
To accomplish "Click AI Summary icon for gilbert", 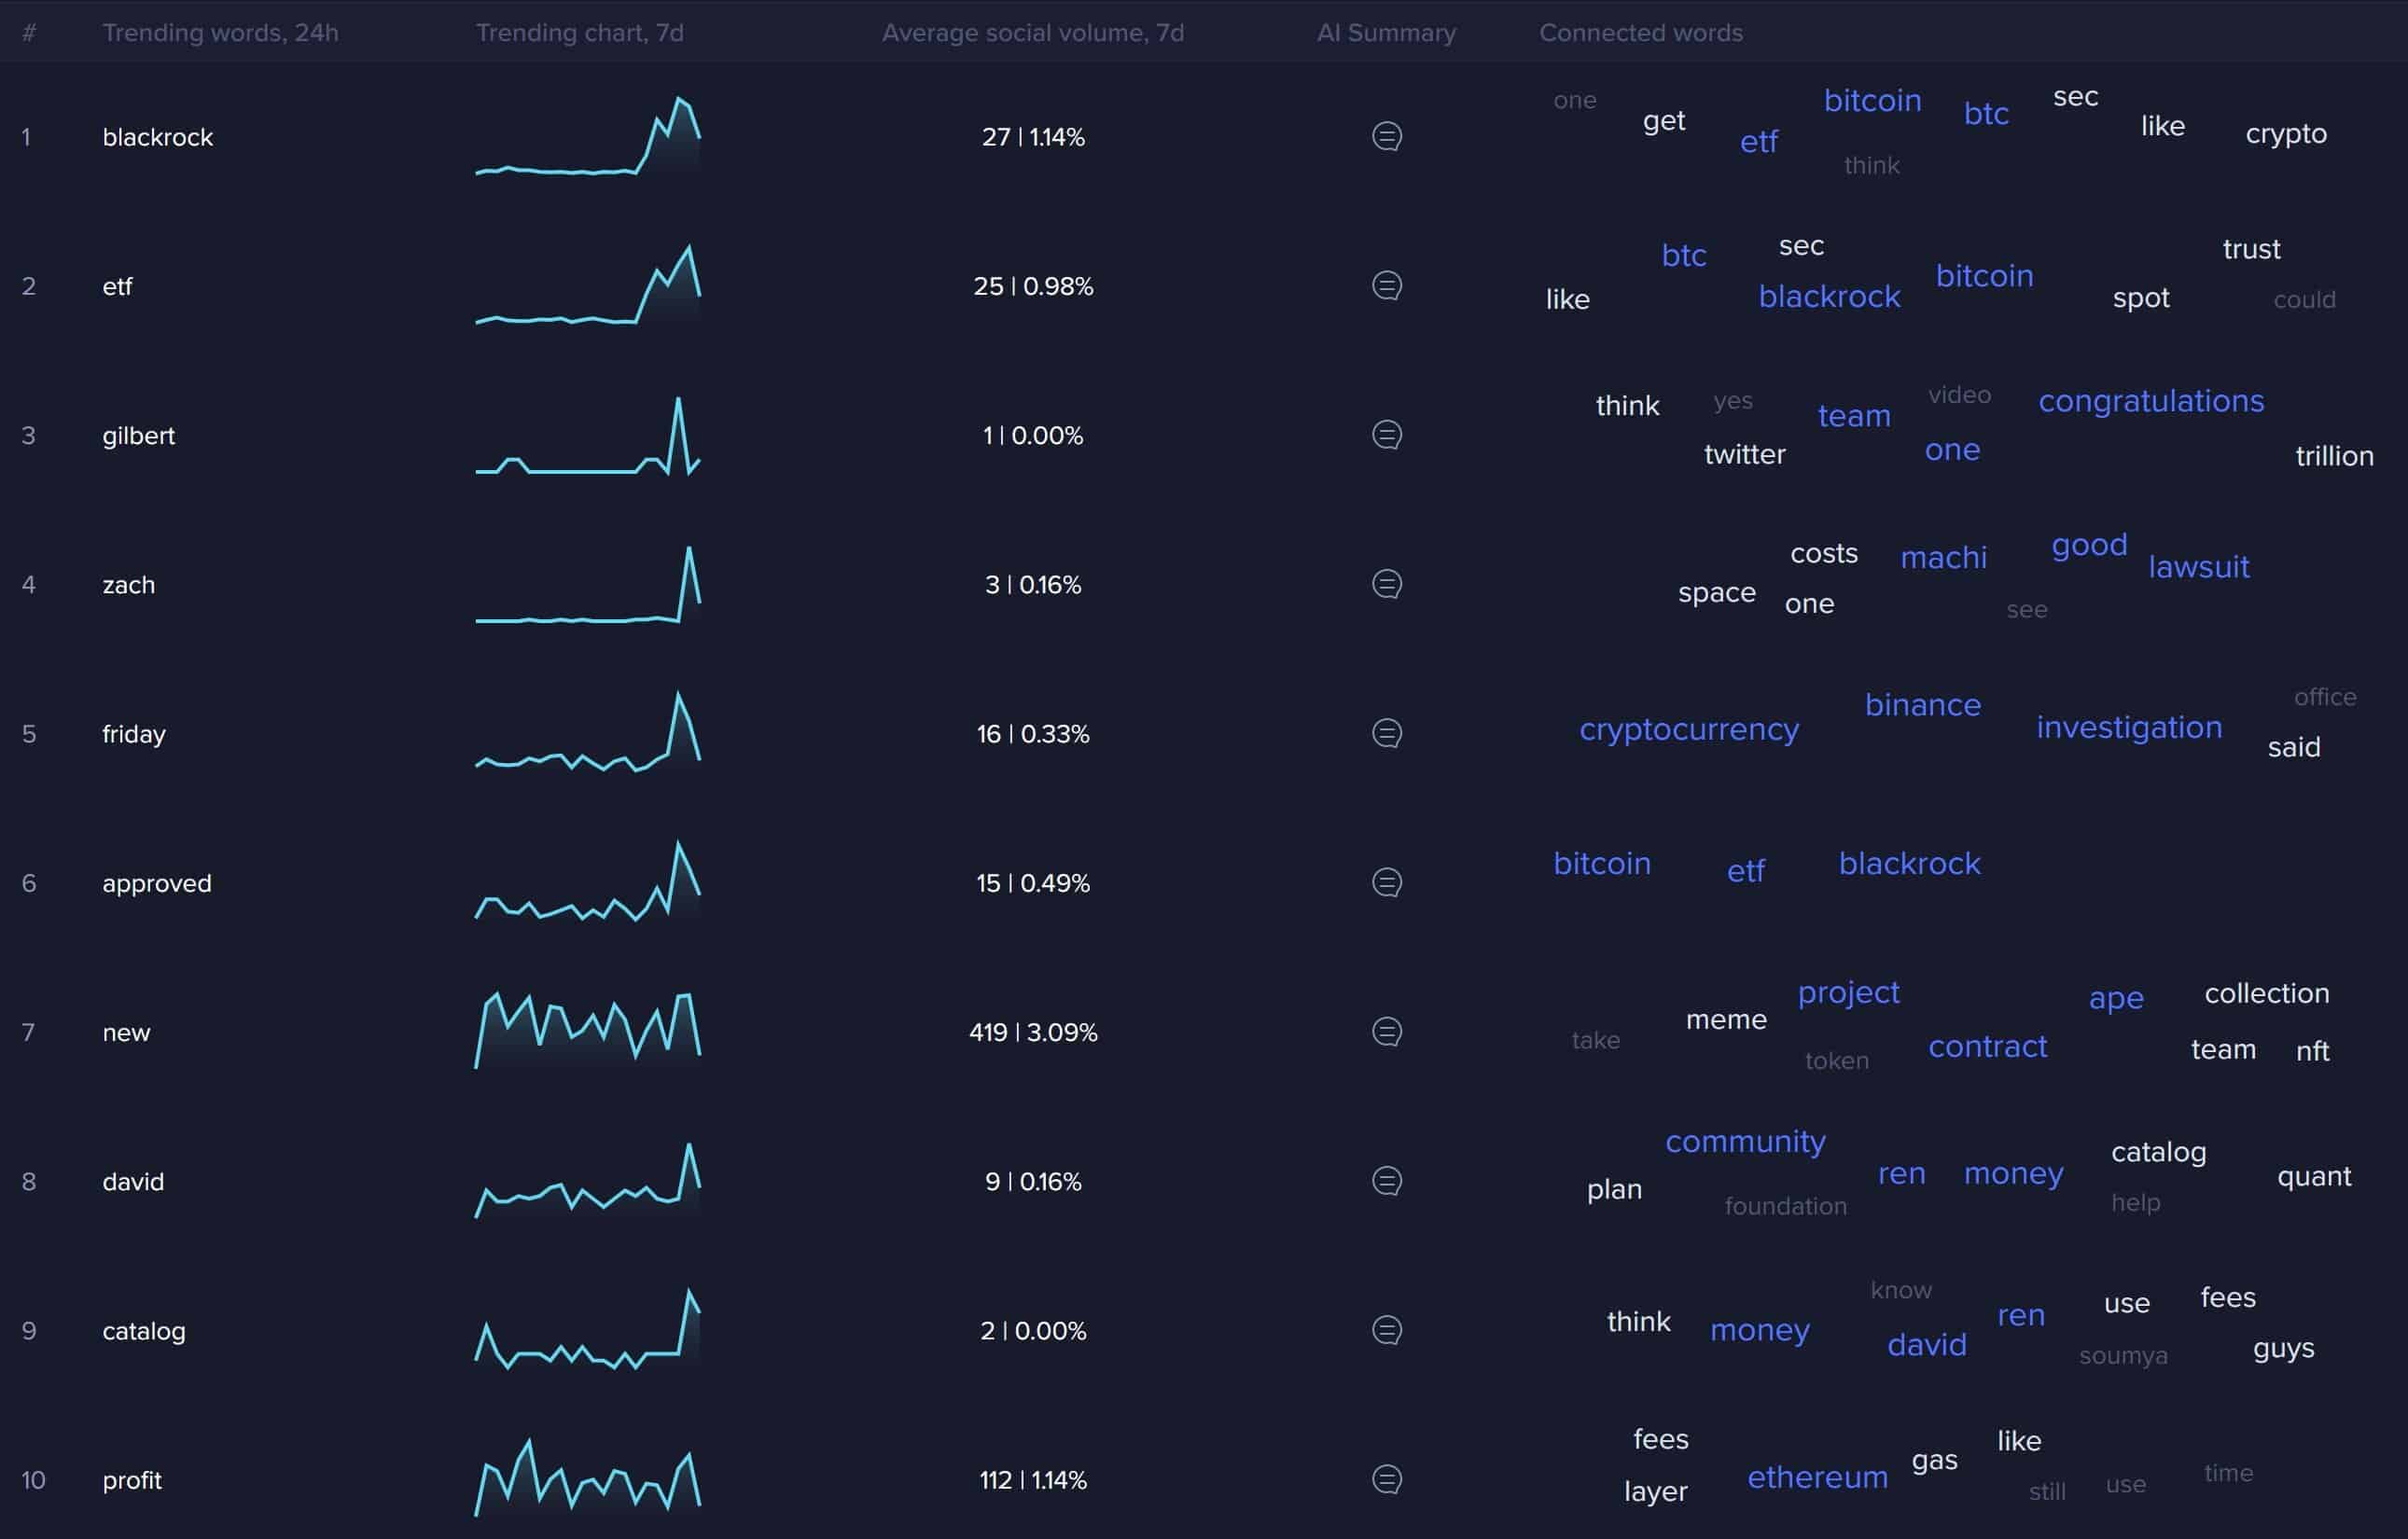I will 1386,434.
